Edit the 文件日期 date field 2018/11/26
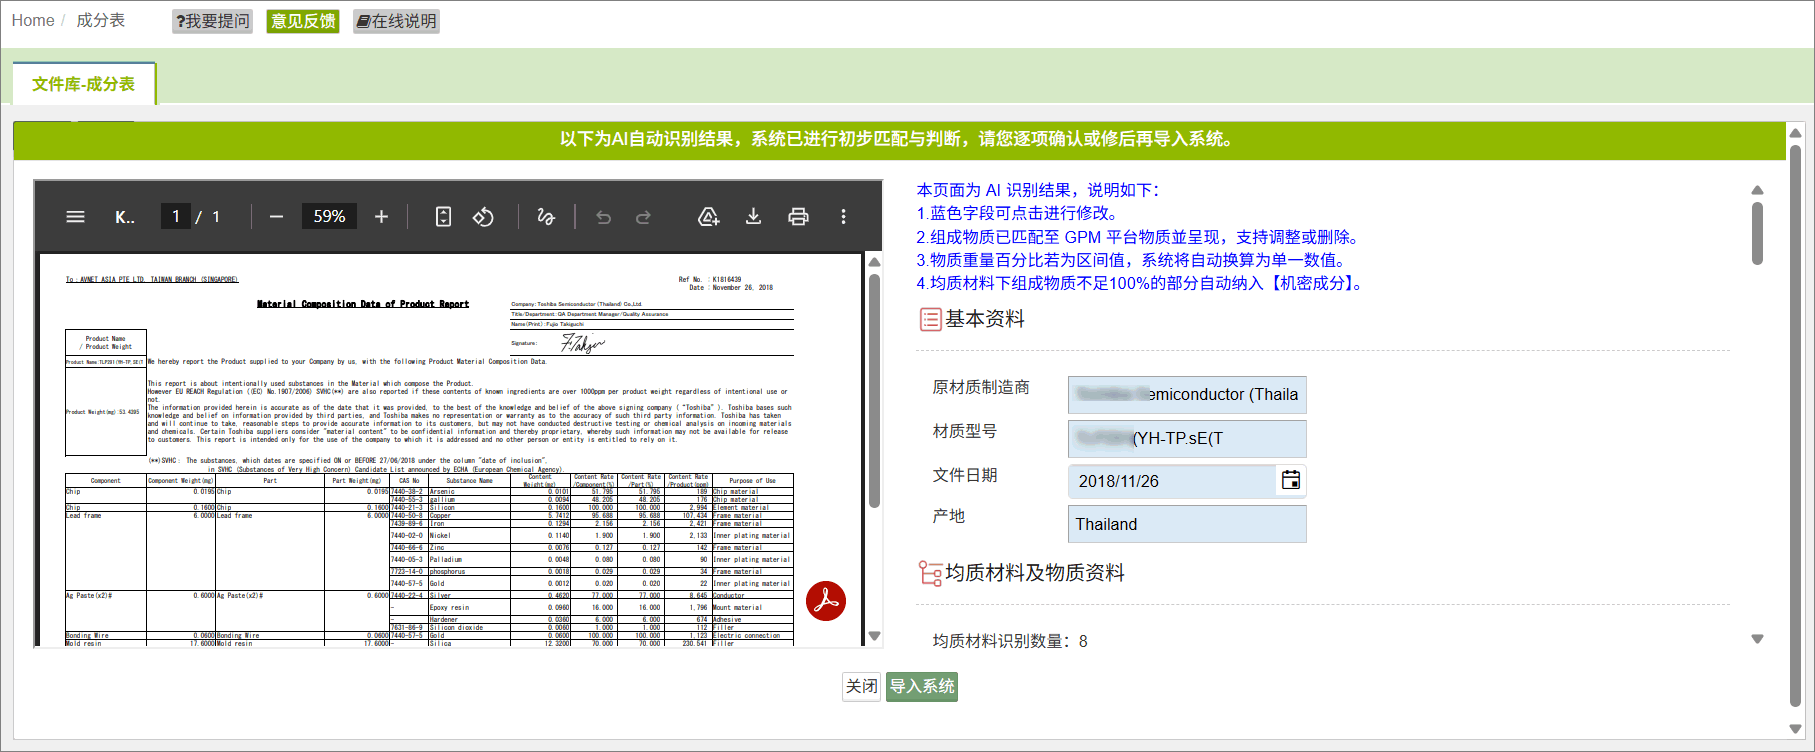 coord(1174,481)
